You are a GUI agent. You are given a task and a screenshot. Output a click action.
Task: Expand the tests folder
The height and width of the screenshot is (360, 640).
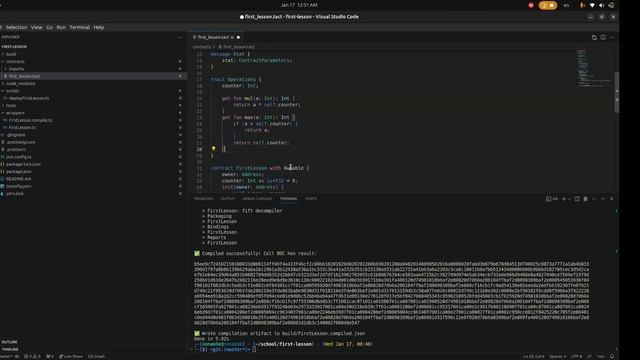pyautogui.click(x=11, y=106)
